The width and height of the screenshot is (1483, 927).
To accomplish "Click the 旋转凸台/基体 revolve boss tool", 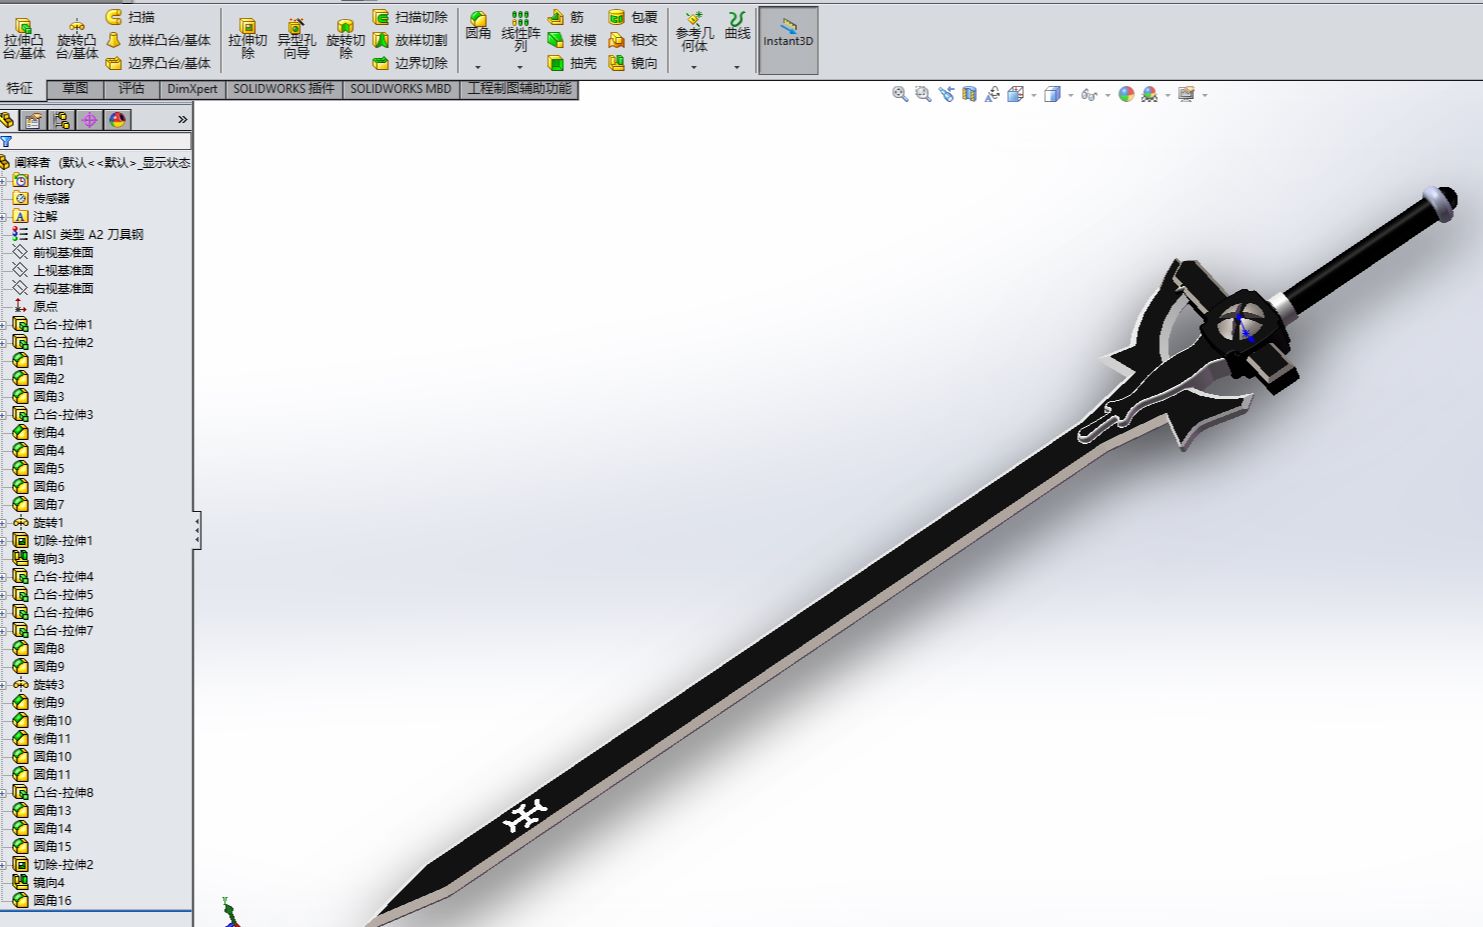I will (76, 38).
